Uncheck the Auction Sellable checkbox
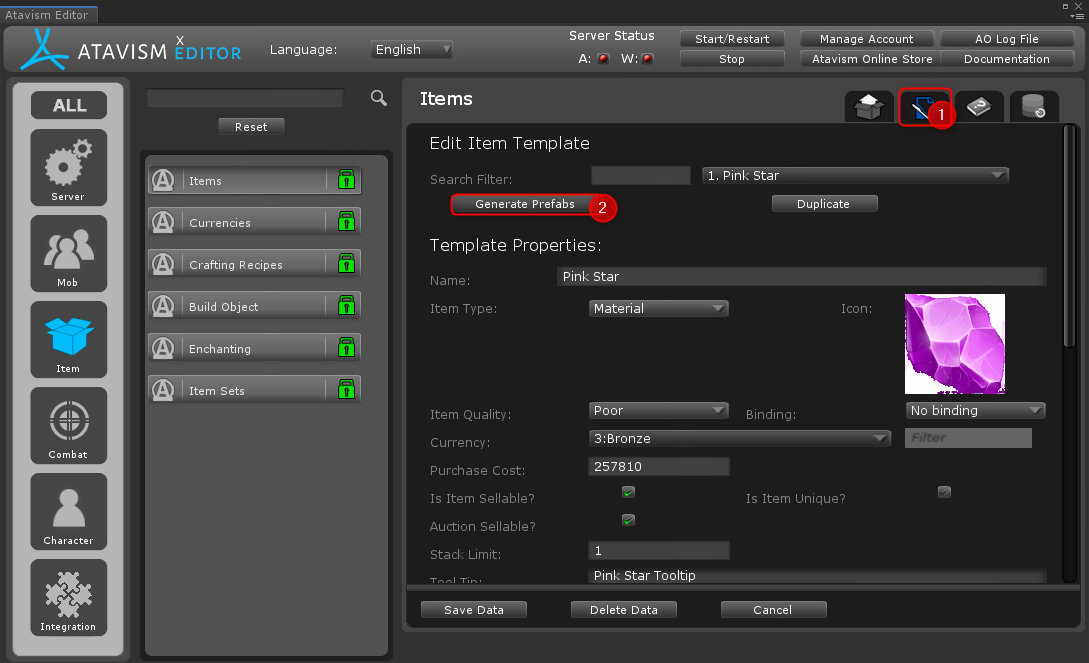Screen dimensions: 1089x663 pos(628,520)
